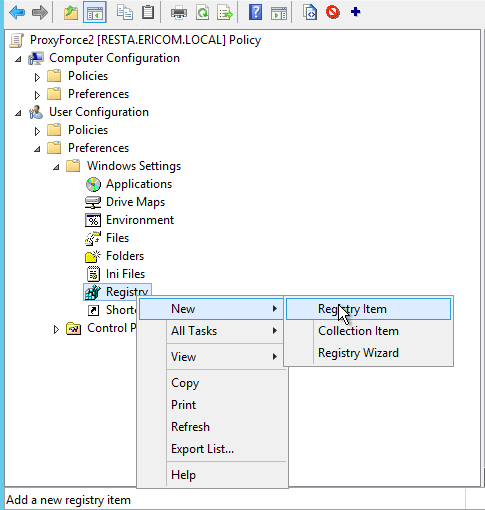Click the Up one level folder icon
This screenshot has height=510, width=485.
(x=71, y=13)
